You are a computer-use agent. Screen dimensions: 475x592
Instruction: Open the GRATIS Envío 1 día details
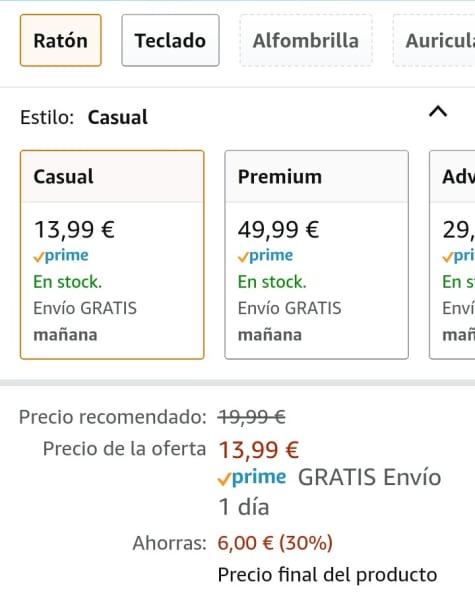click(329, 492)
